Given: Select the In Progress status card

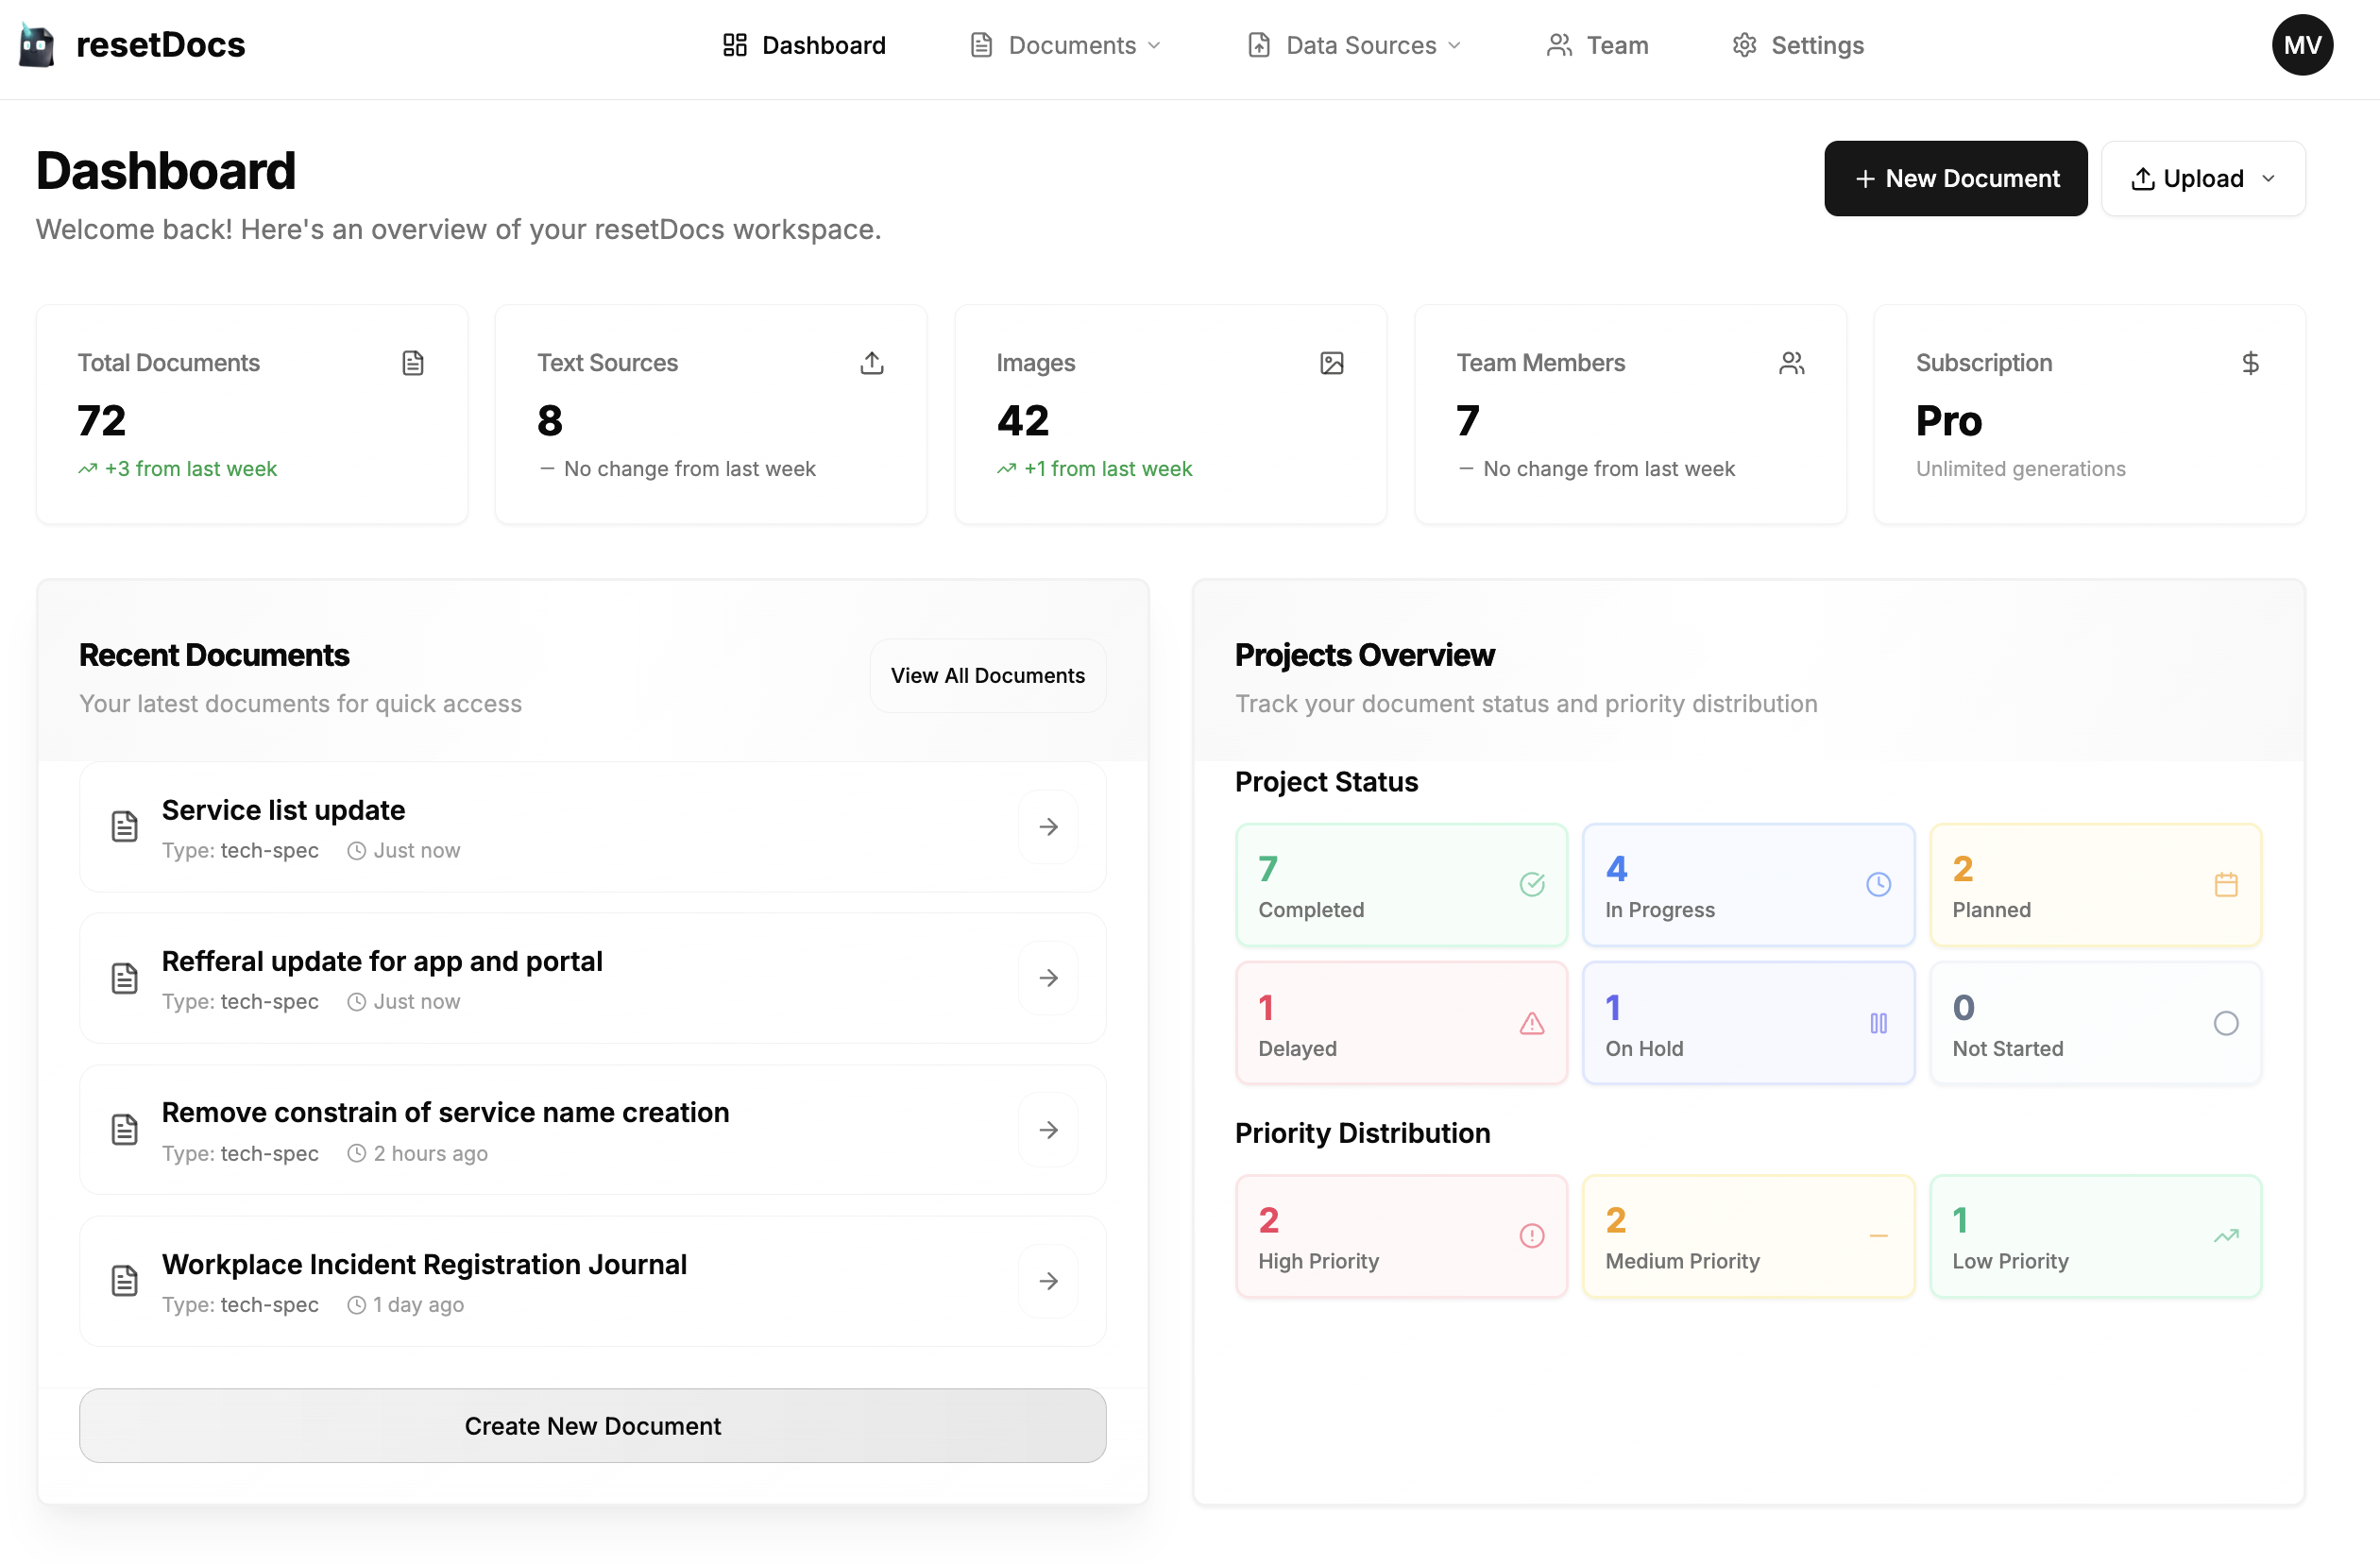Looking at the screenshot, I should click(1747, 885).
